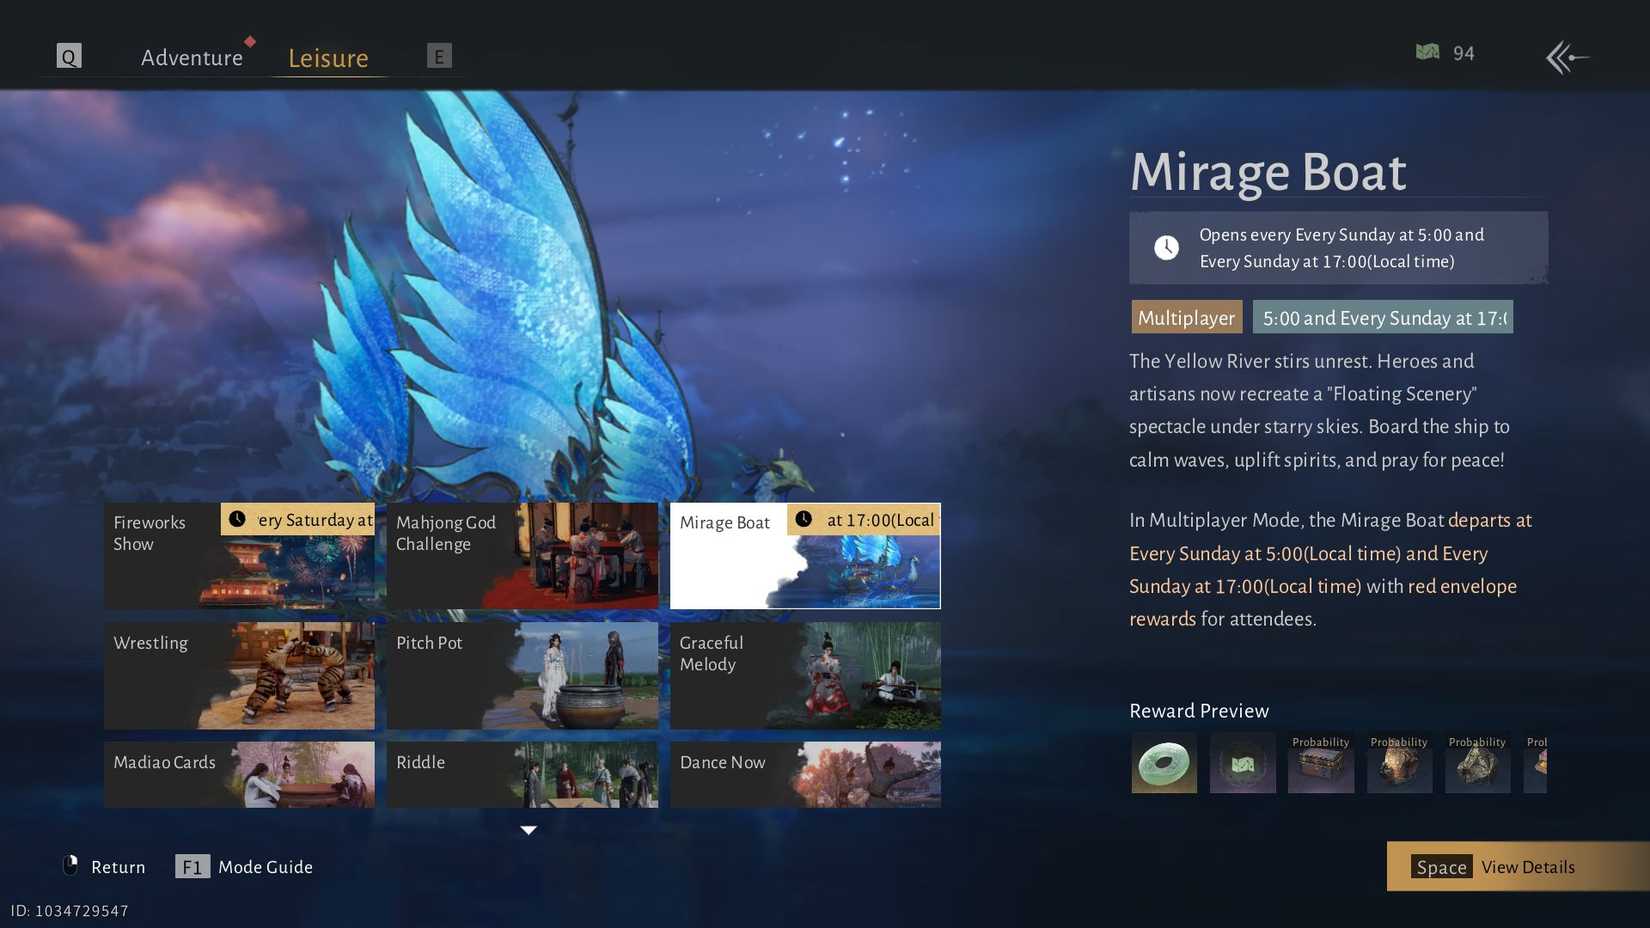Open the first Probability treasure chest reward
The height and width of the screenshot is (928, 1650).
pyautogui.click(x=1320, y=765)
